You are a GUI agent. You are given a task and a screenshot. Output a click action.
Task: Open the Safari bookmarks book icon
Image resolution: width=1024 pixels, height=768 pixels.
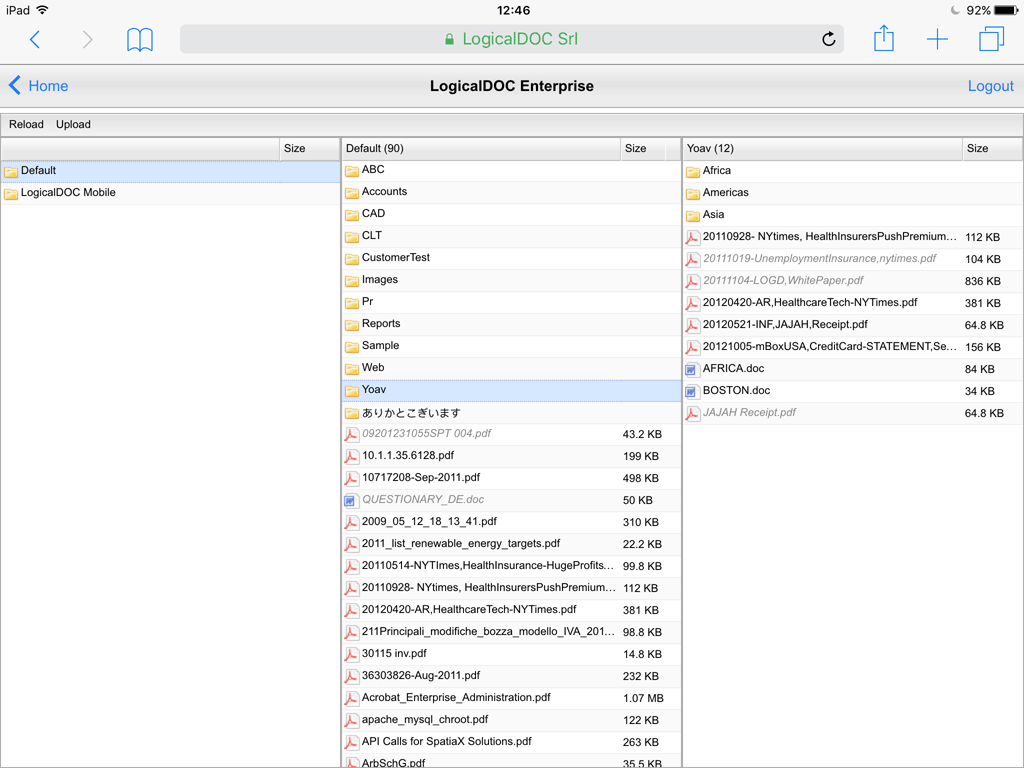[x=140, y=40]
